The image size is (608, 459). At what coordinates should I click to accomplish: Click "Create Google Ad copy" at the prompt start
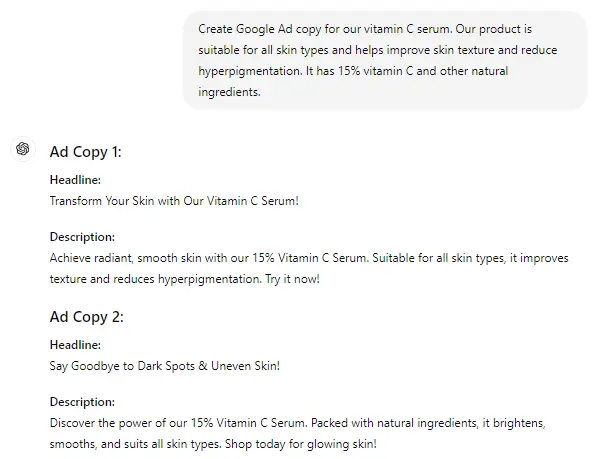(x=256, y=29)
